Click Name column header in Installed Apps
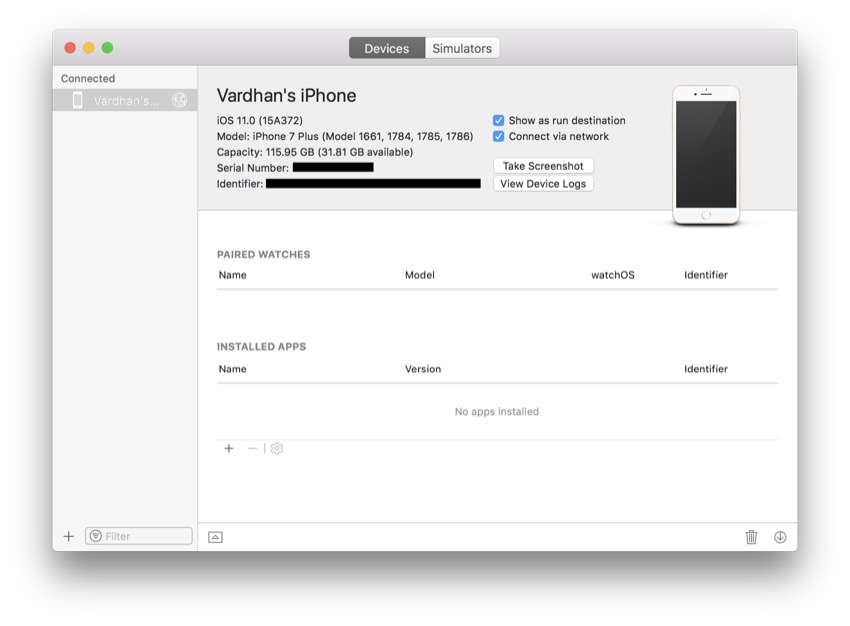This screenshot has width=850, height=626. pos(233,369)
